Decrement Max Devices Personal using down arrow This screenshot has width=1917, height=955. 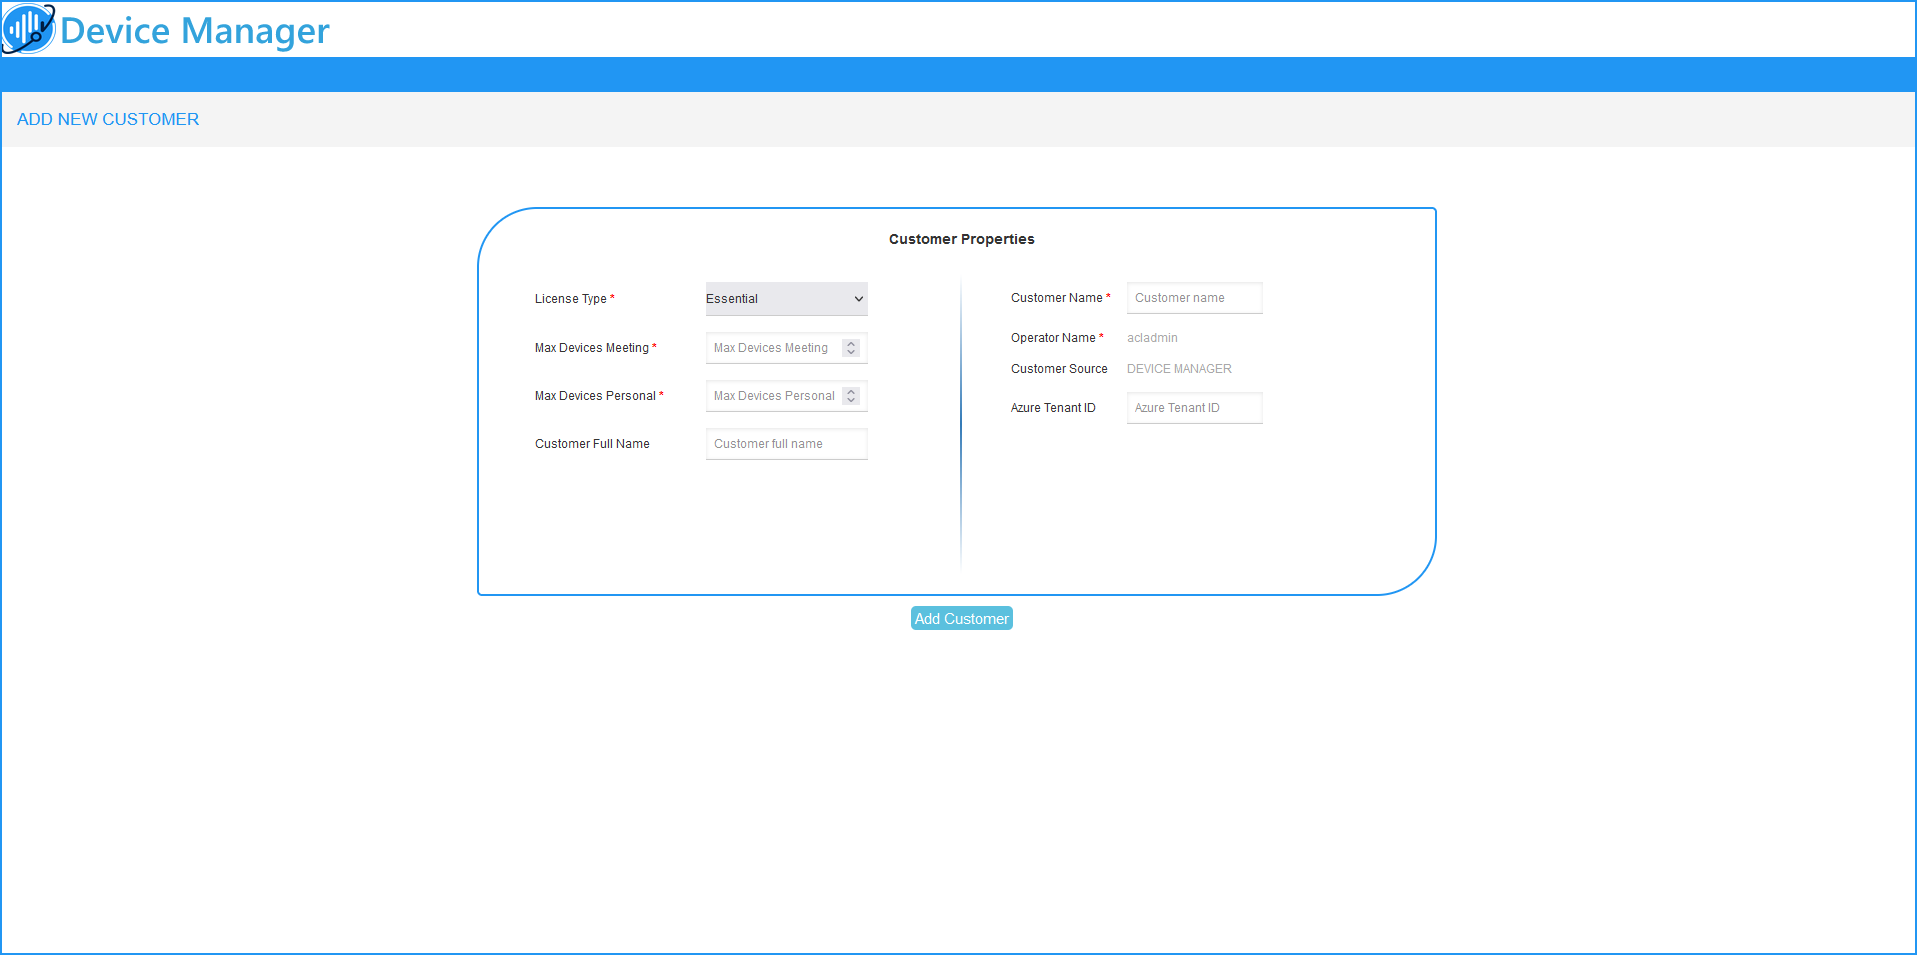click(851, 400)
